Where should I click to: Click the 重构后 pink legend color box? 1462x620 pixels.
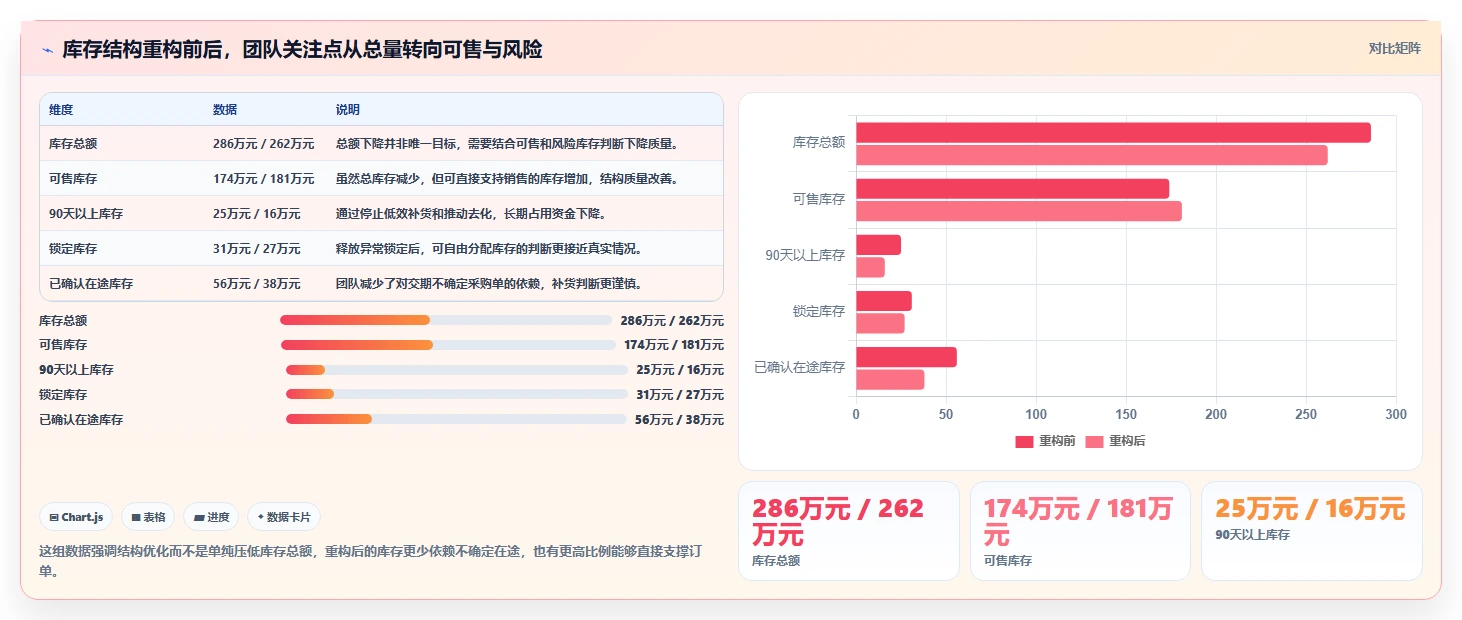click(x=1094, y=441)
